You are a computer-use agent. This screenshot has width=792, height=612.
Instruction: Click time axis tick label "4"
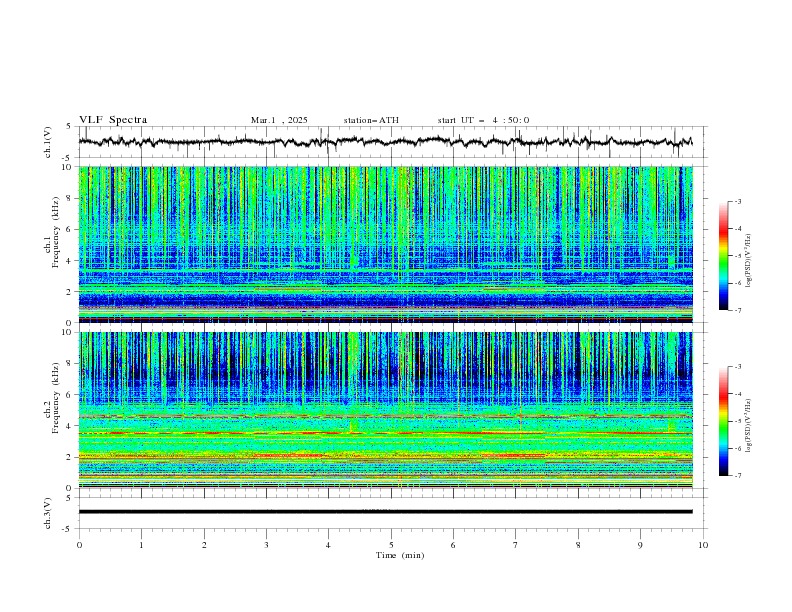tap(328, 545)
